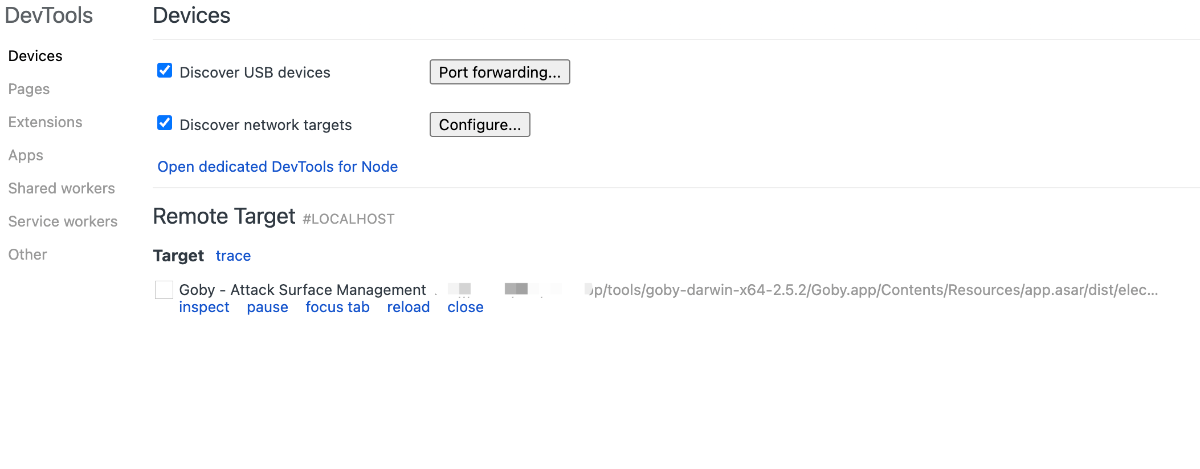Viewport: 1200px width, 469px height.
Task: Inspect the Goby remote target
Action: click(x=204, y=307)
